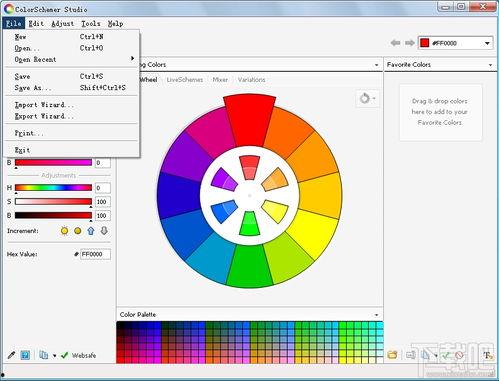Click the back arrow next to color box
This screenshot has height=381, width=499.
click(395, 43)
